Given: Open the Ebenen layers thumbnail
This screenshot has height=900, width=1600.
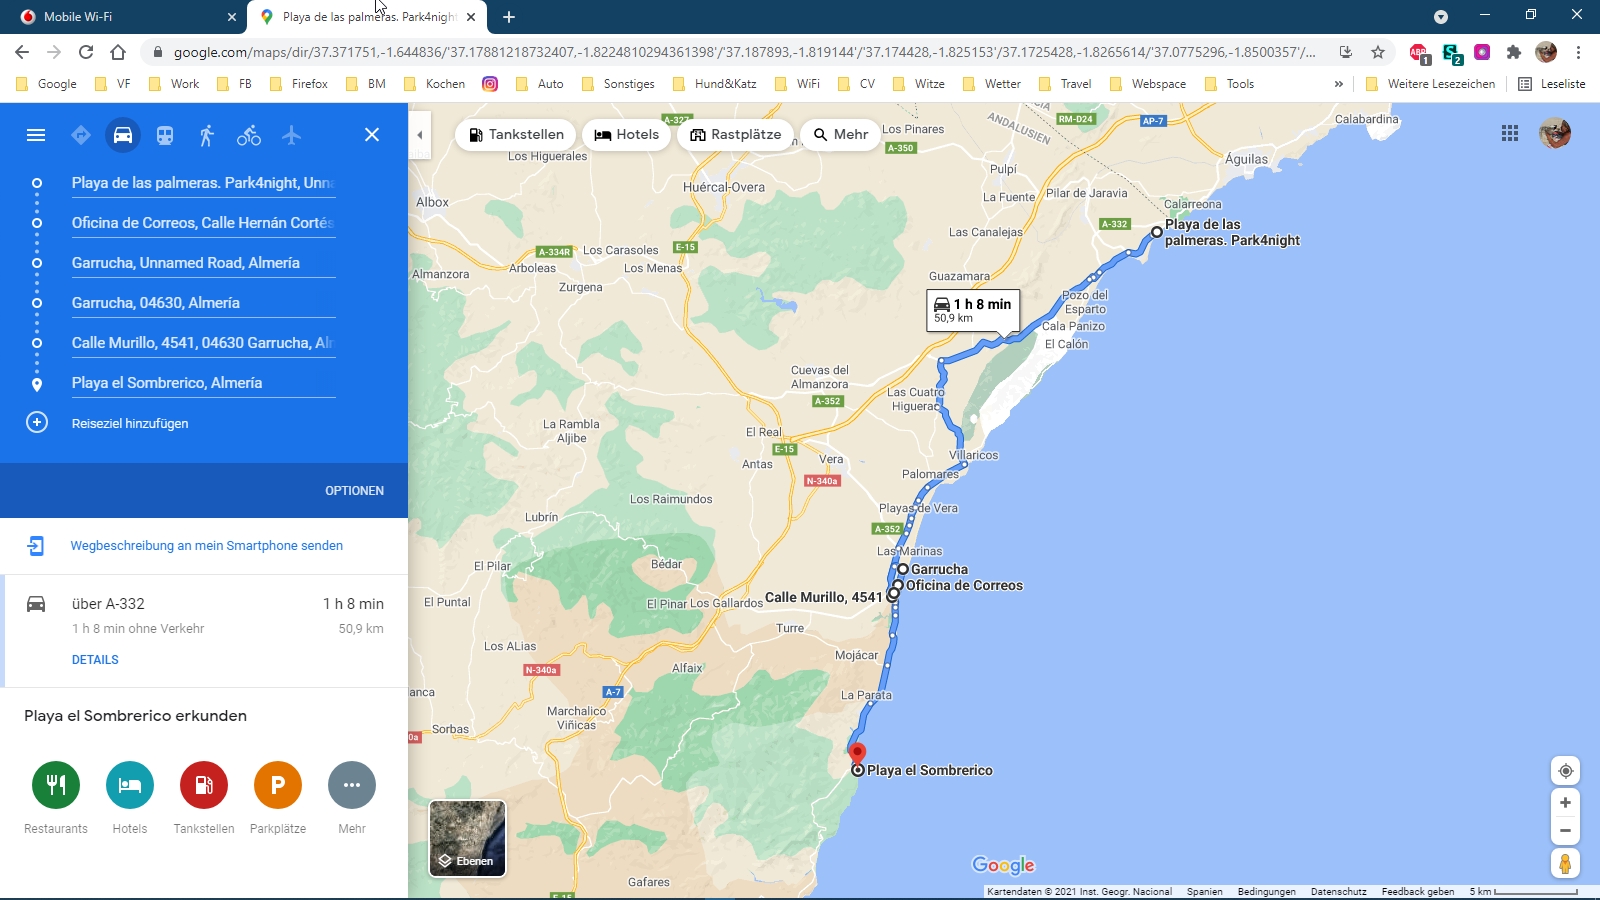Looking at the screenshot, I should 468,838.
